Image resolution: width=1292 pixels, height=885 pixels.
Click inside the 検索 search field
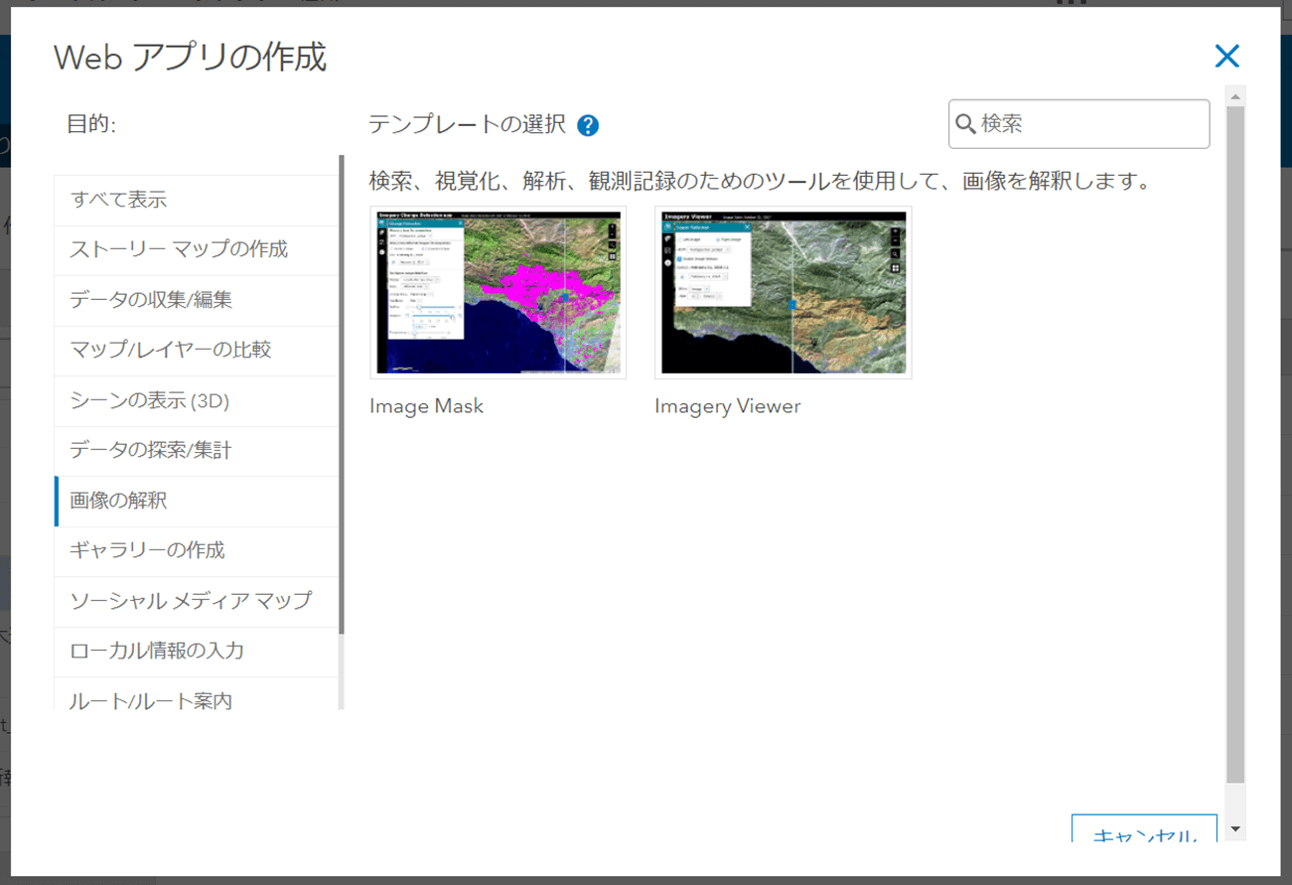[1080, 123]
